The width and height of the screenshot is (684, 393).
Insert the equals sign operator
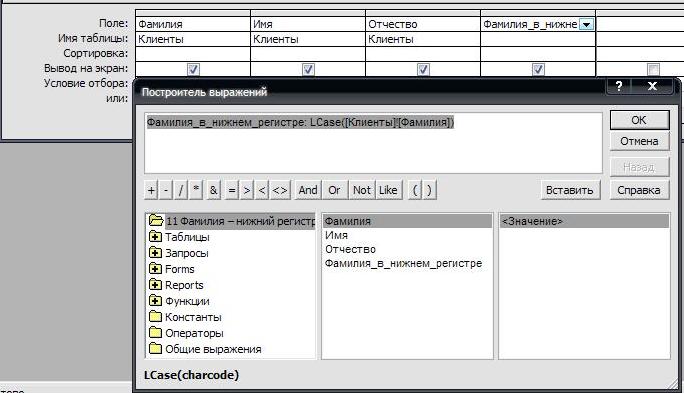pos(232,190)
